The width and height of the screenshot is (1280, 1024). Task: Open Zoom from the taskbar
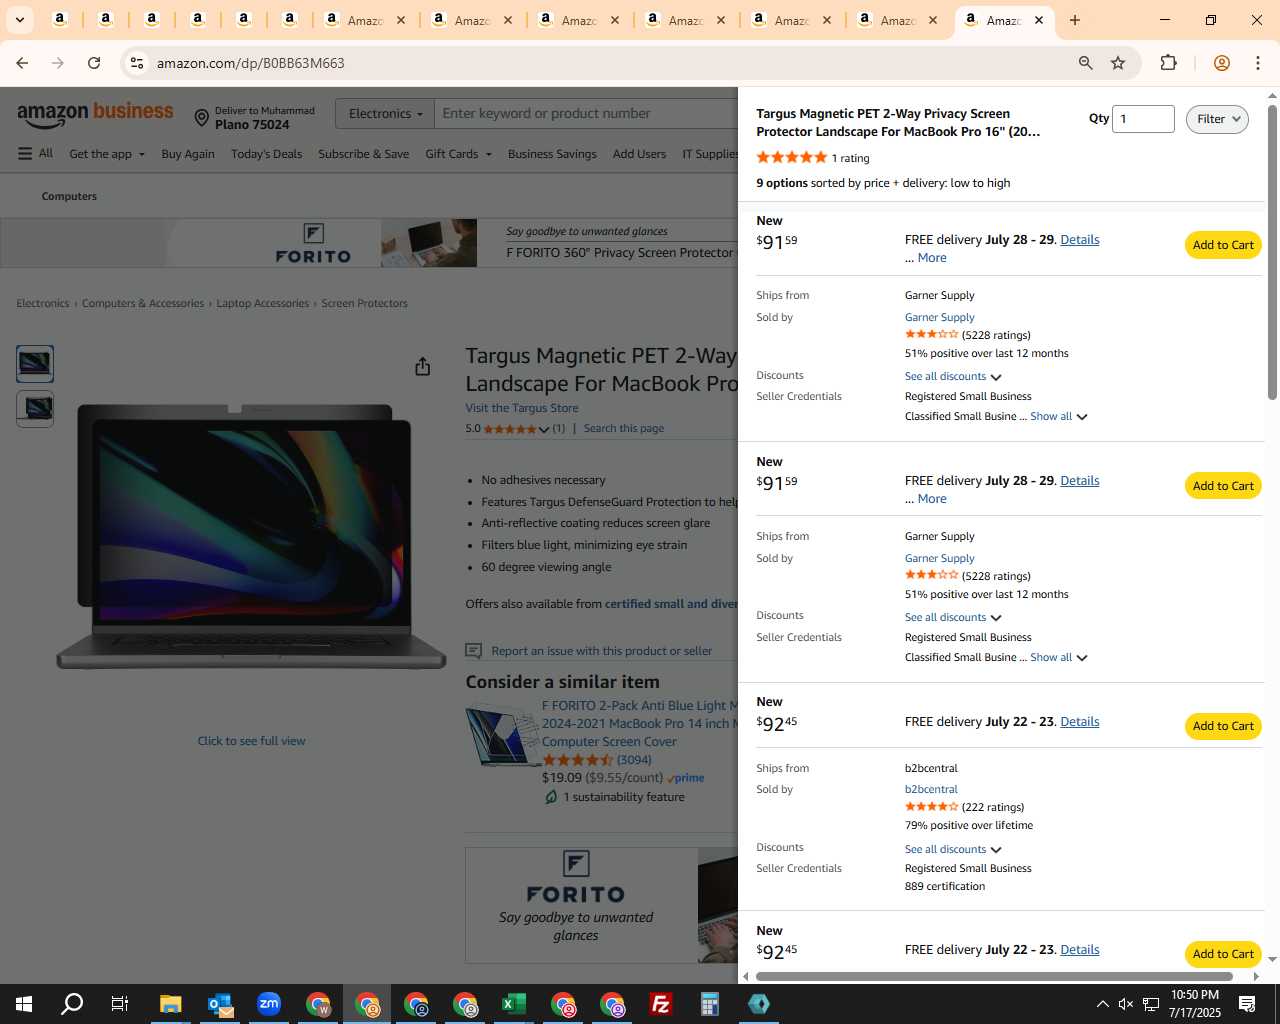[269, 1004]
